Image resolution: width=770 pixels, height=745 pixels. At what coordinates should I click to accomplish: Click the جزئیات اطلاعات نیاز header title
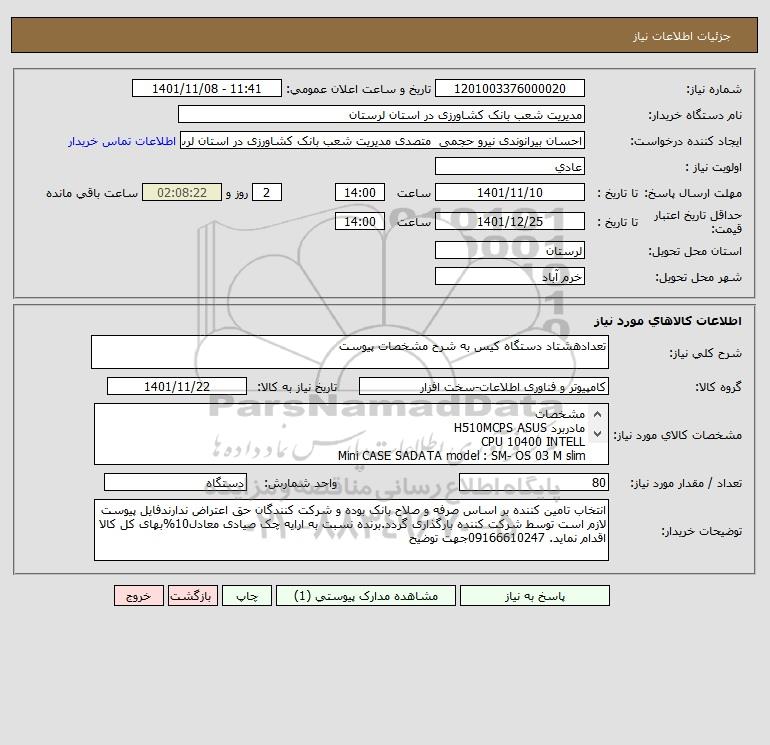tap(682, 36)
